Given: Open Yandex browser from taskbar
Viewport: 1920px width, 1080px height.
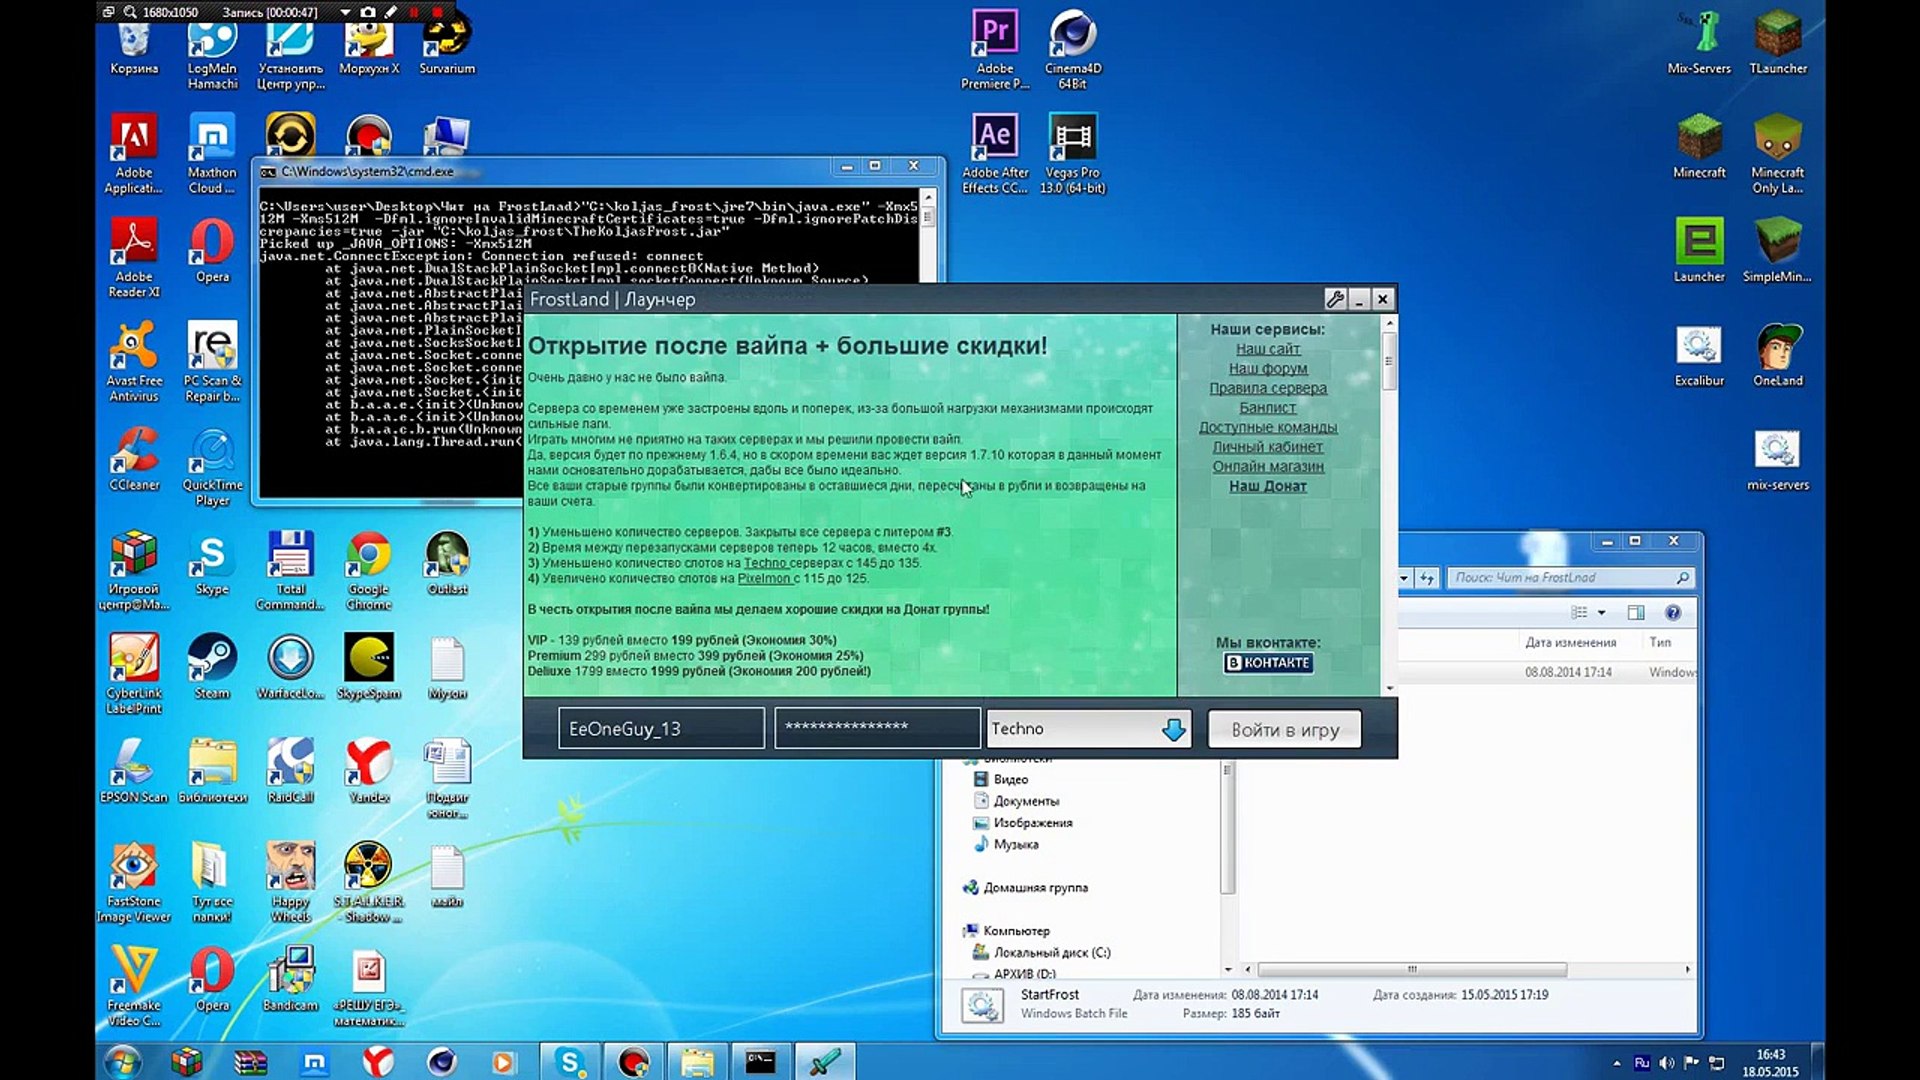Looking at the screenshot, I should point(378,1061).
